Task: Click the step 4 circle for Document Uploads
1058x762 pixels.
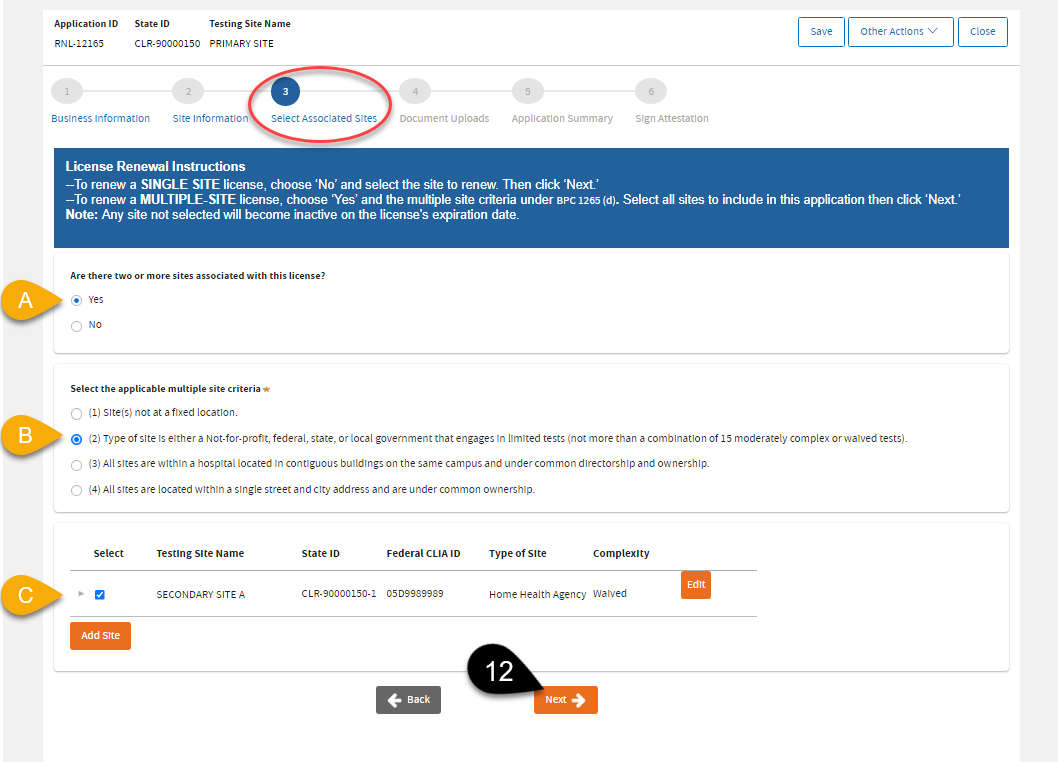Action: 414,91
